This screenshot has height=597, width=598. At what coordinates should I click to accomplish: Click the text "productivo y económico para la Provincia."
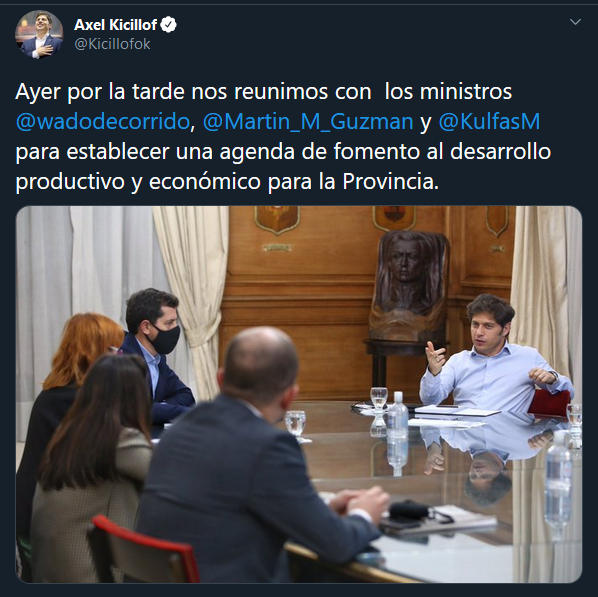pyautogui.click(x=227, y=181)
